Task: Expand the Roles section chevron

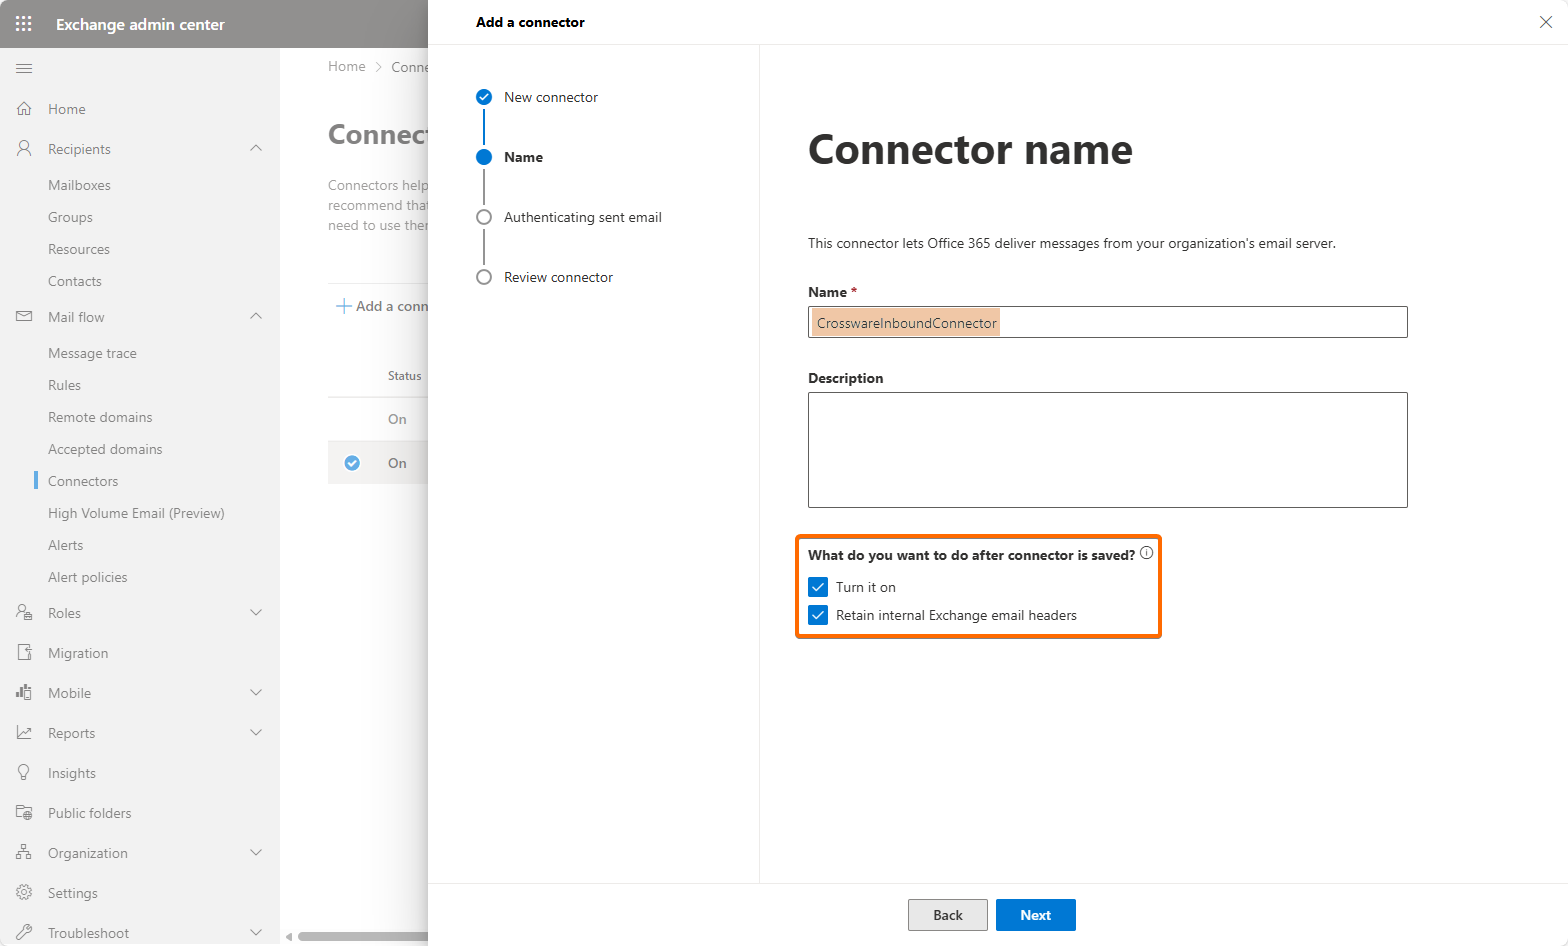Action: [x=256, y=613]
